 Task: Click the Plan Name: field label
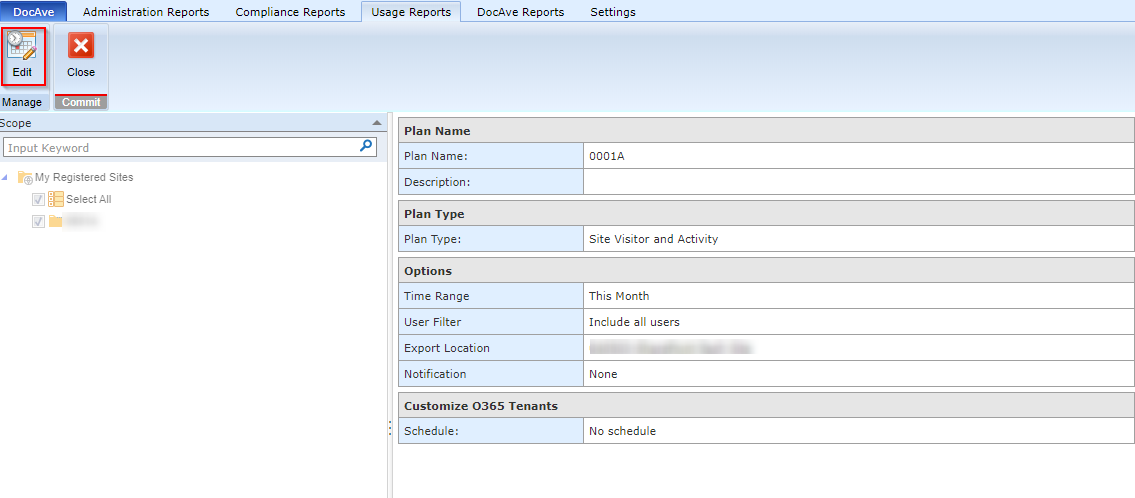click(436, 156)
